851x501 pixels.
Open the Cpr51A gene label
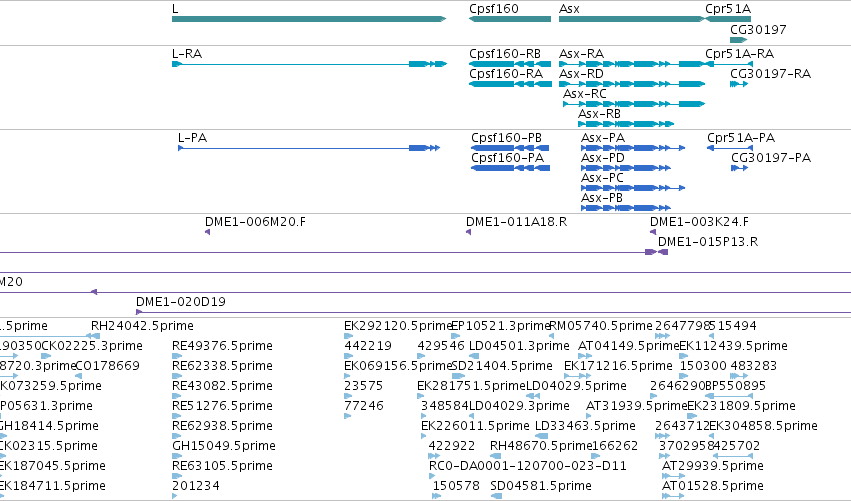point(728,9)
